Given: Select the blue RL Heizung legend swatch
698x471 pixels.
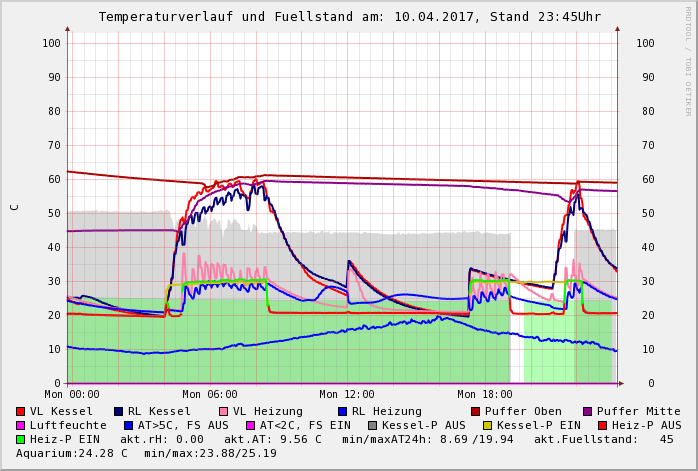Looking at the screenshot, I should (342, 412).
